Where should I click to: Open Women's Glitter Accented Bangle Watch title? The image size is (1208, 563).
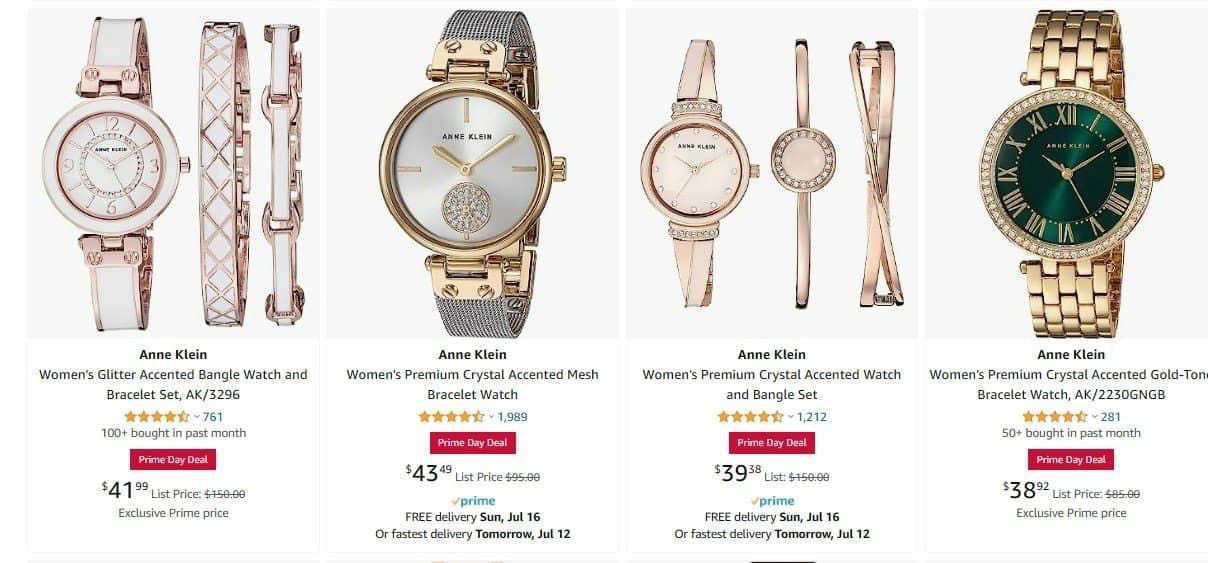173,384
